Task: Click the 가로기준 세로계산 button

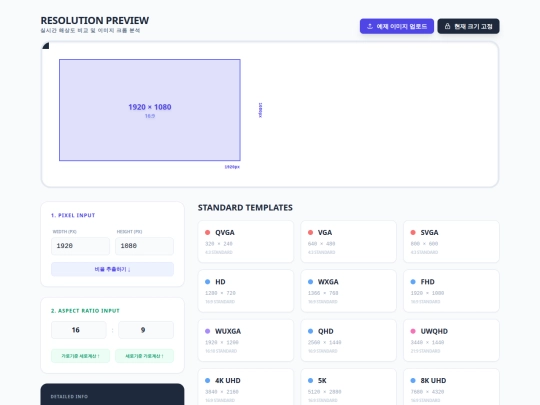Action: [80, 356]
